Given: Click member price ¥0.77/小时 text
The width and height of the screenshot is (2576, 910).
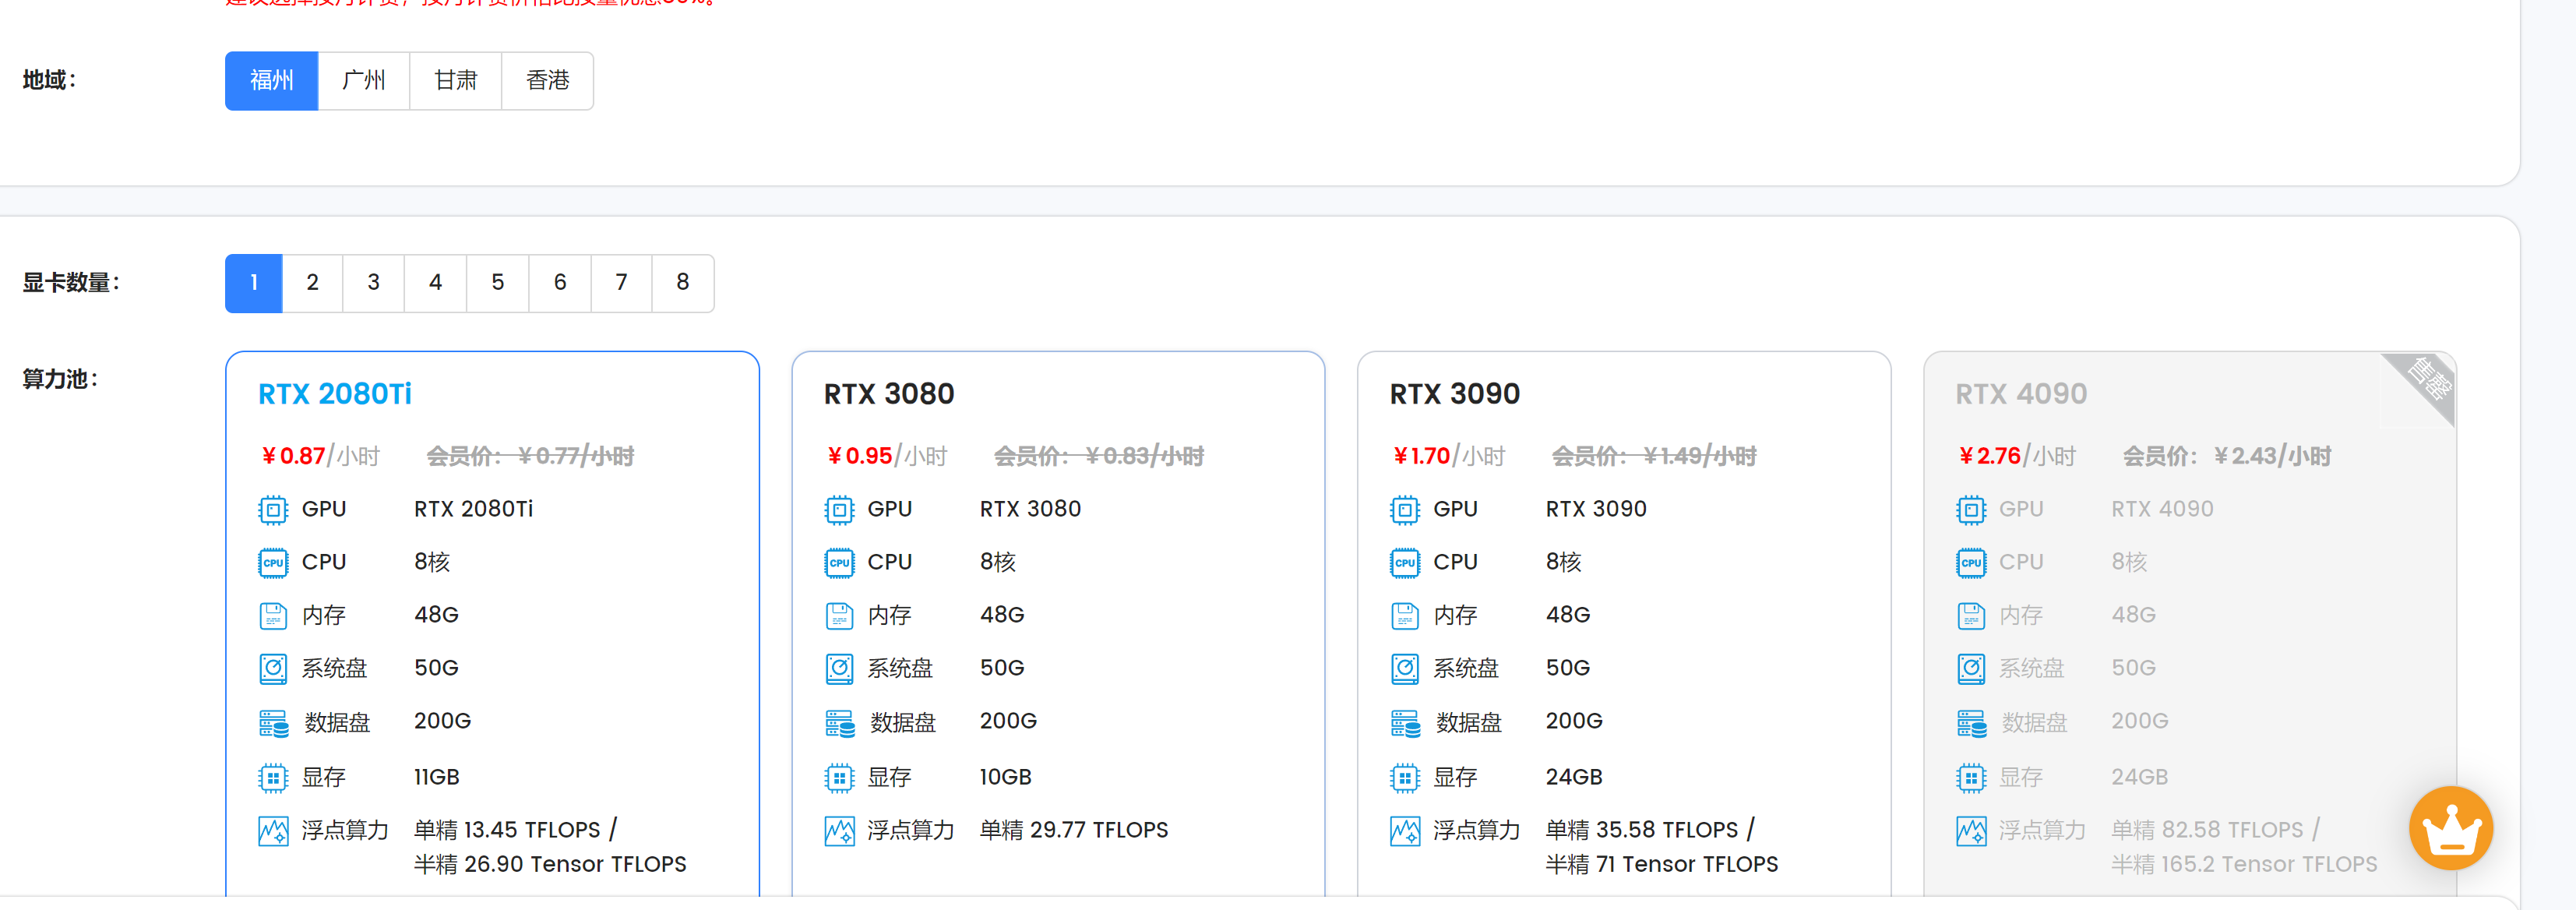Looking at the screenshot, I should click(531, 457).
